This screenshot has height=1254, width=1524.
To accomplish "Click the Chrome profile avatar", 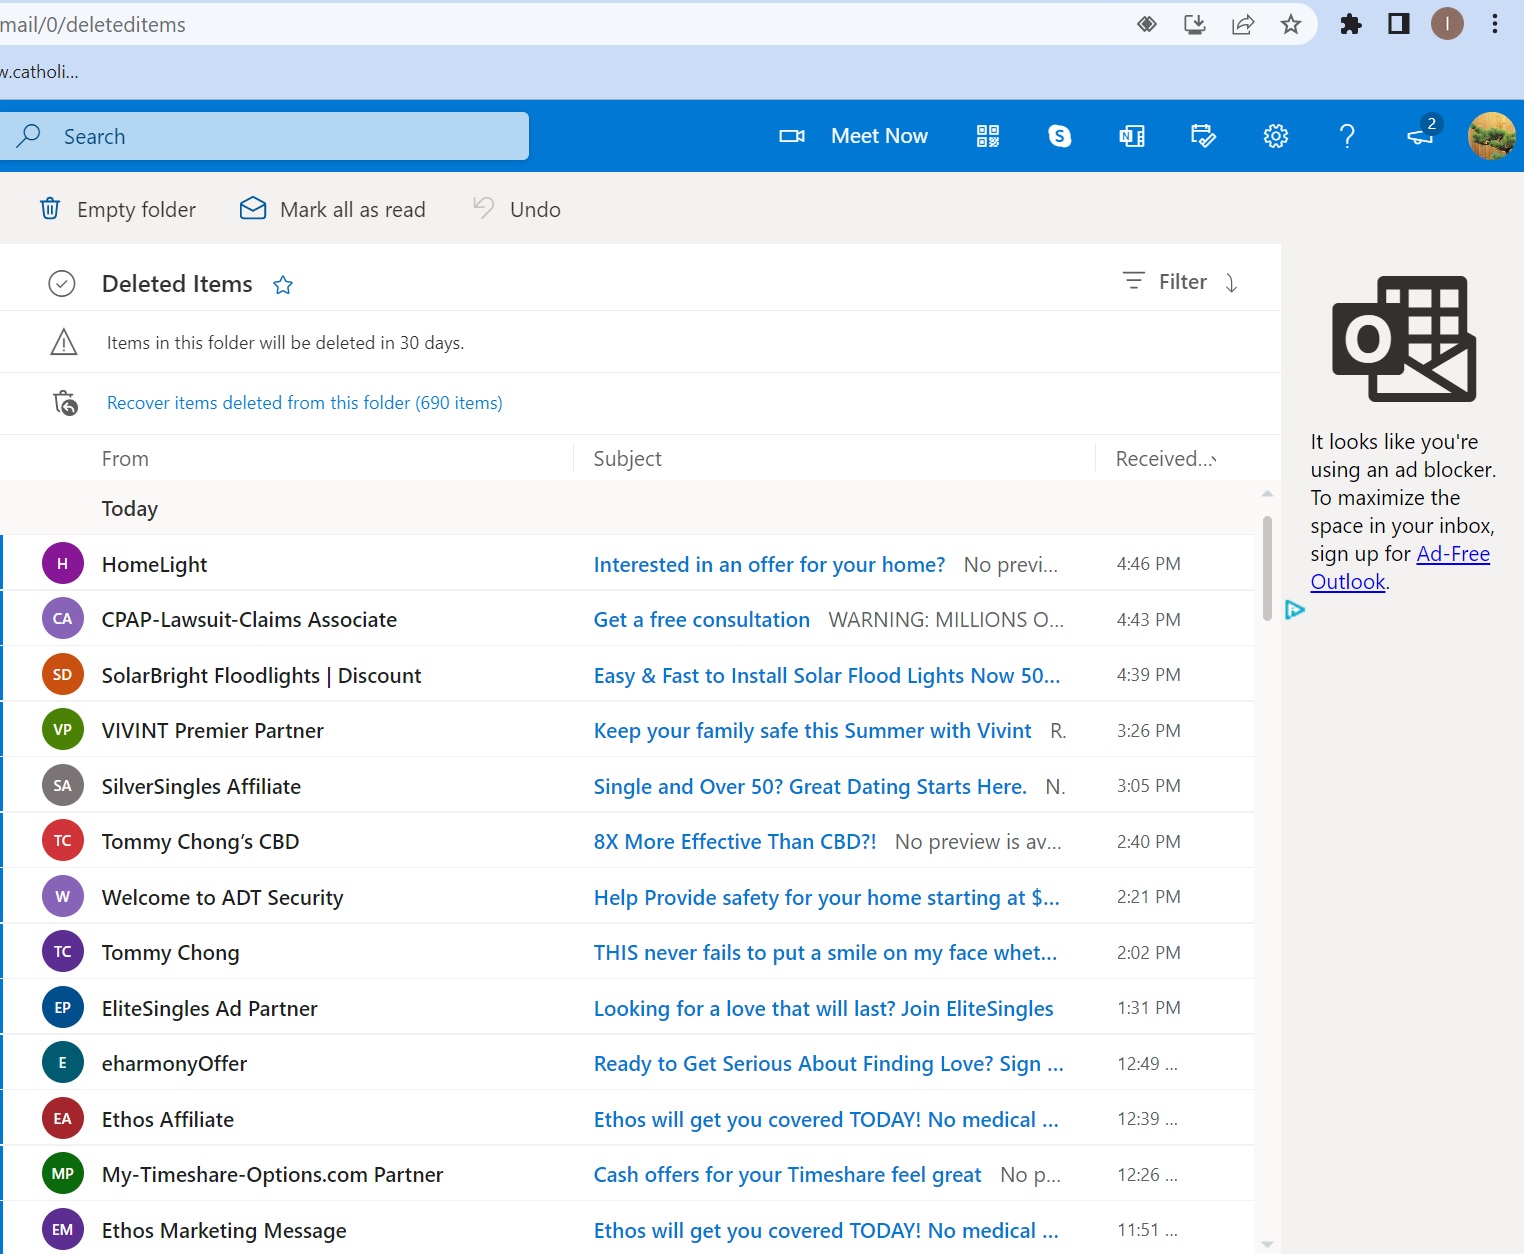I will tap(1447, 24).
